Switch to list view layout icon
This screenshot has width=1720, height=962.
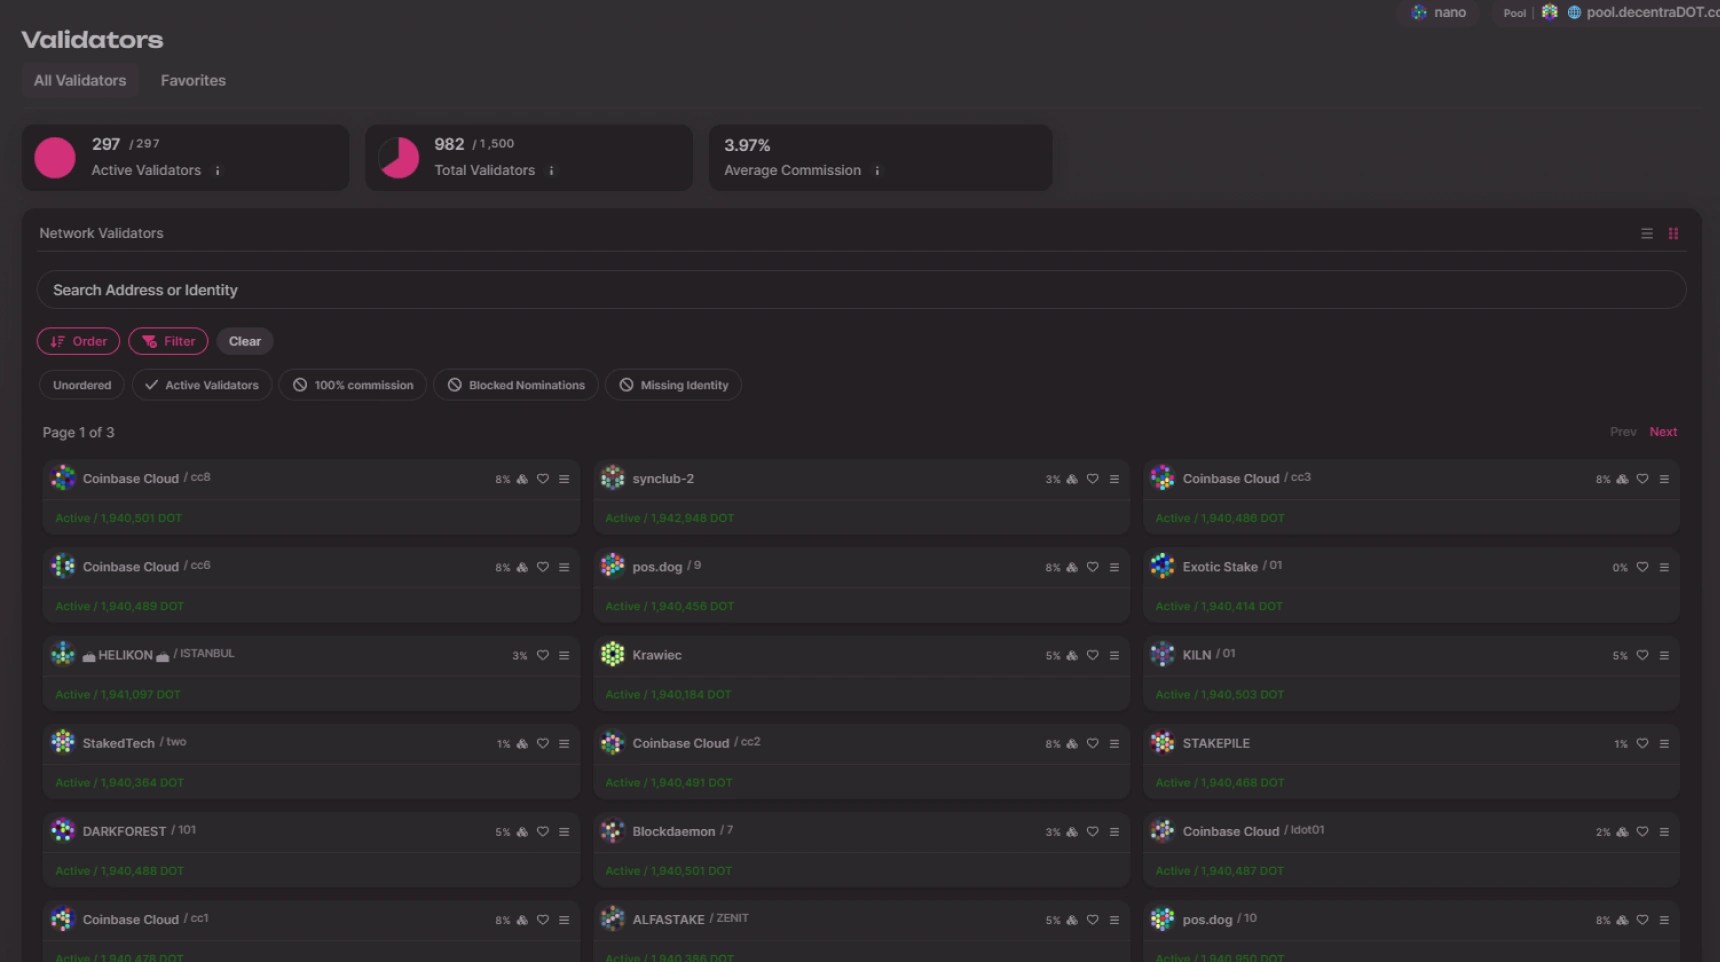point(1647,234)
